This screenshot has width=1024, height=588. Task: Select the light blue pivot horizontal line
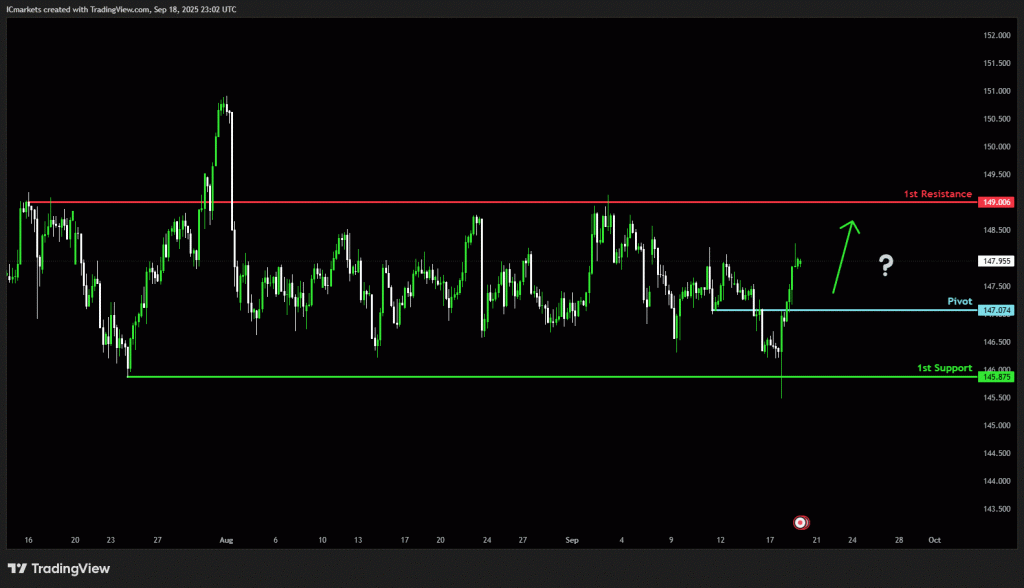click(845, 310)
